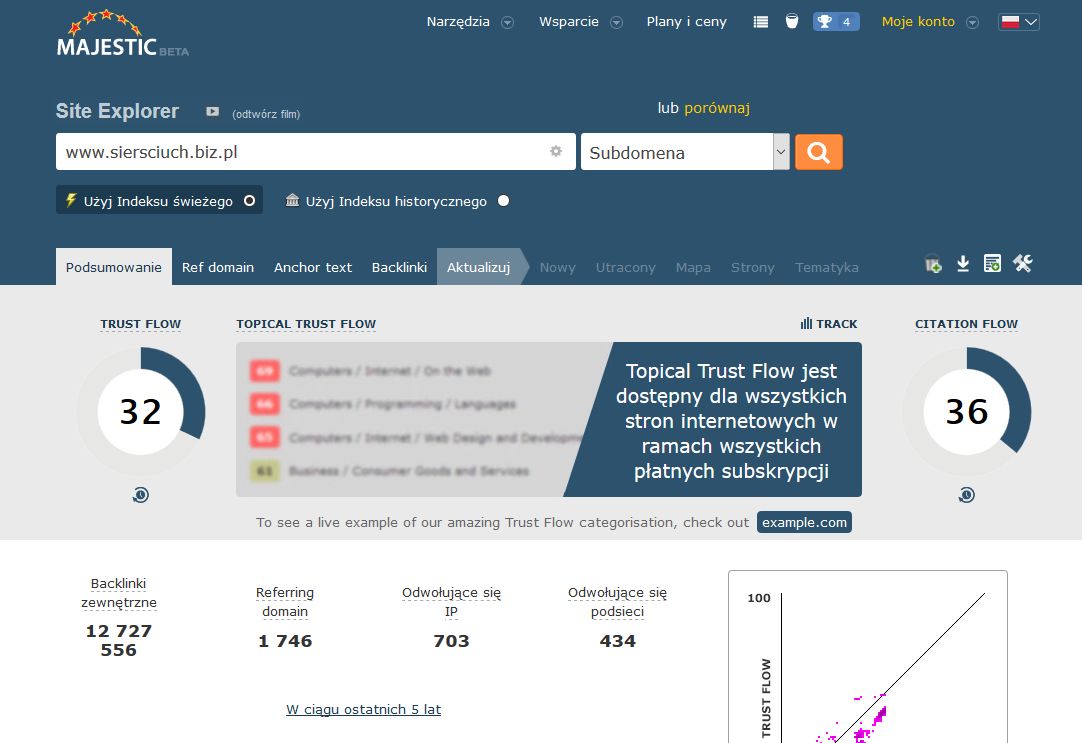1082x743 pixels.
Task: Click the backlinks value '12 727 556'
Action: 119,640
